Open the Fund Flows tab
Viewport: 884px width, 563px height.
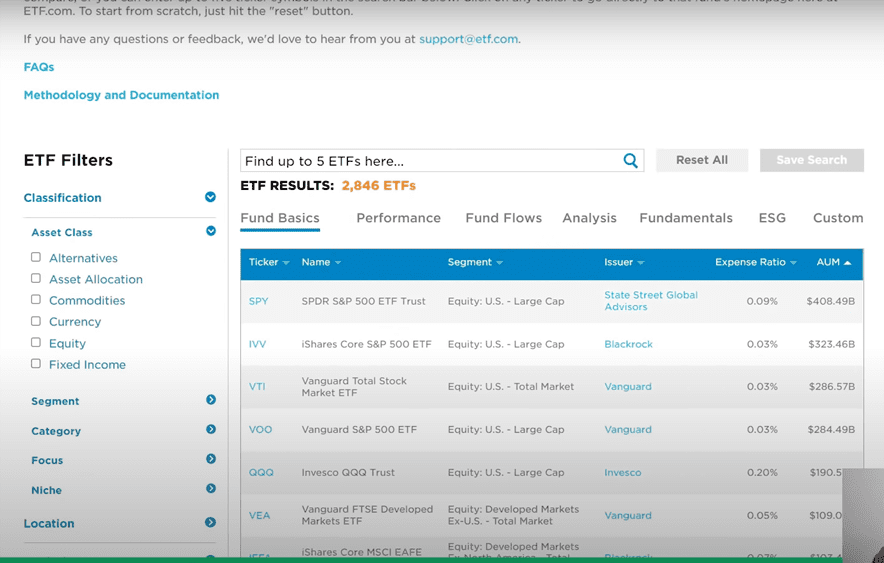[503, 218]
